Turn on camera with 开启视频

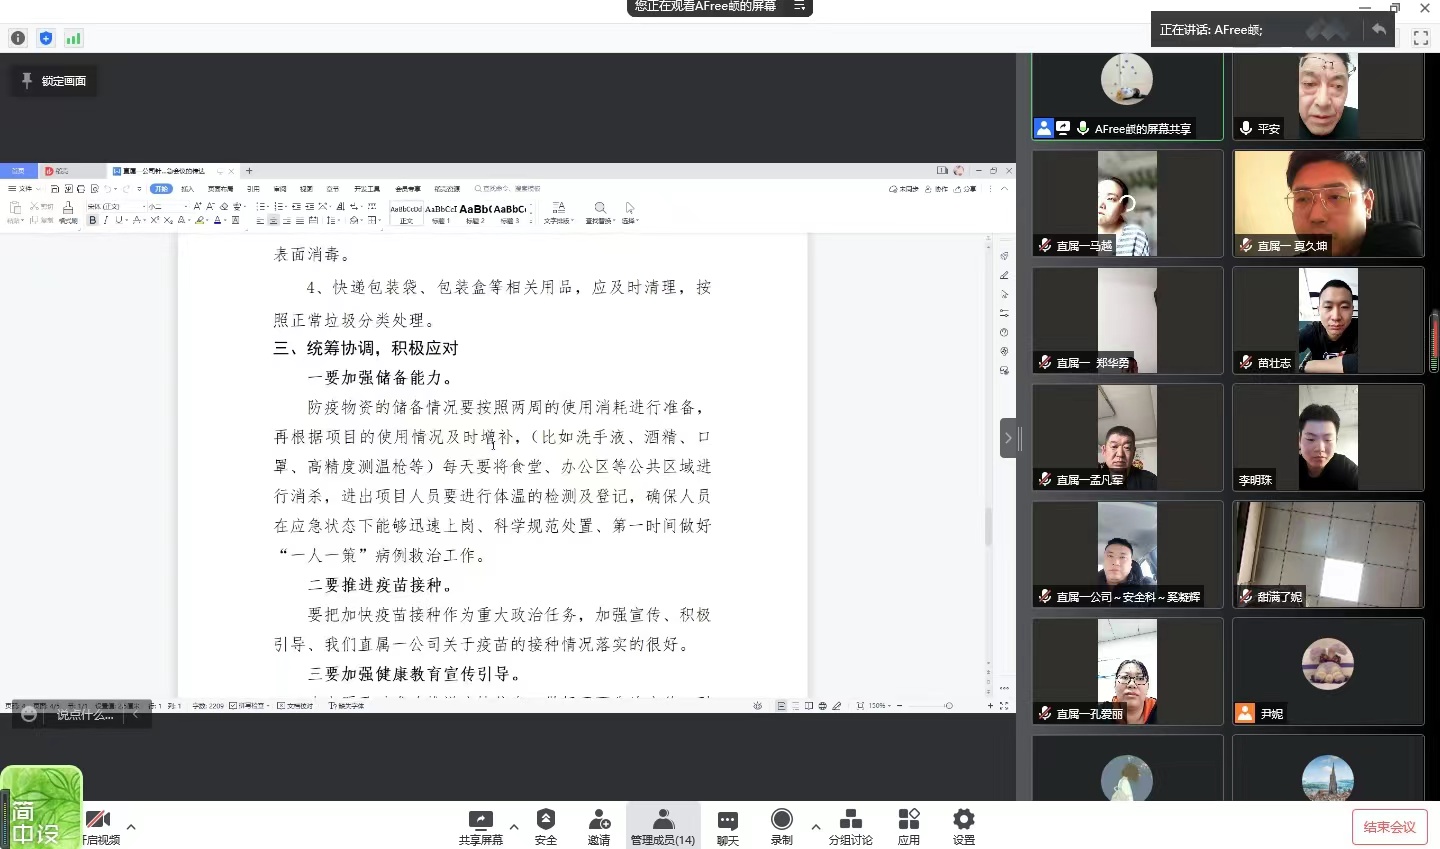click(99, 826)
